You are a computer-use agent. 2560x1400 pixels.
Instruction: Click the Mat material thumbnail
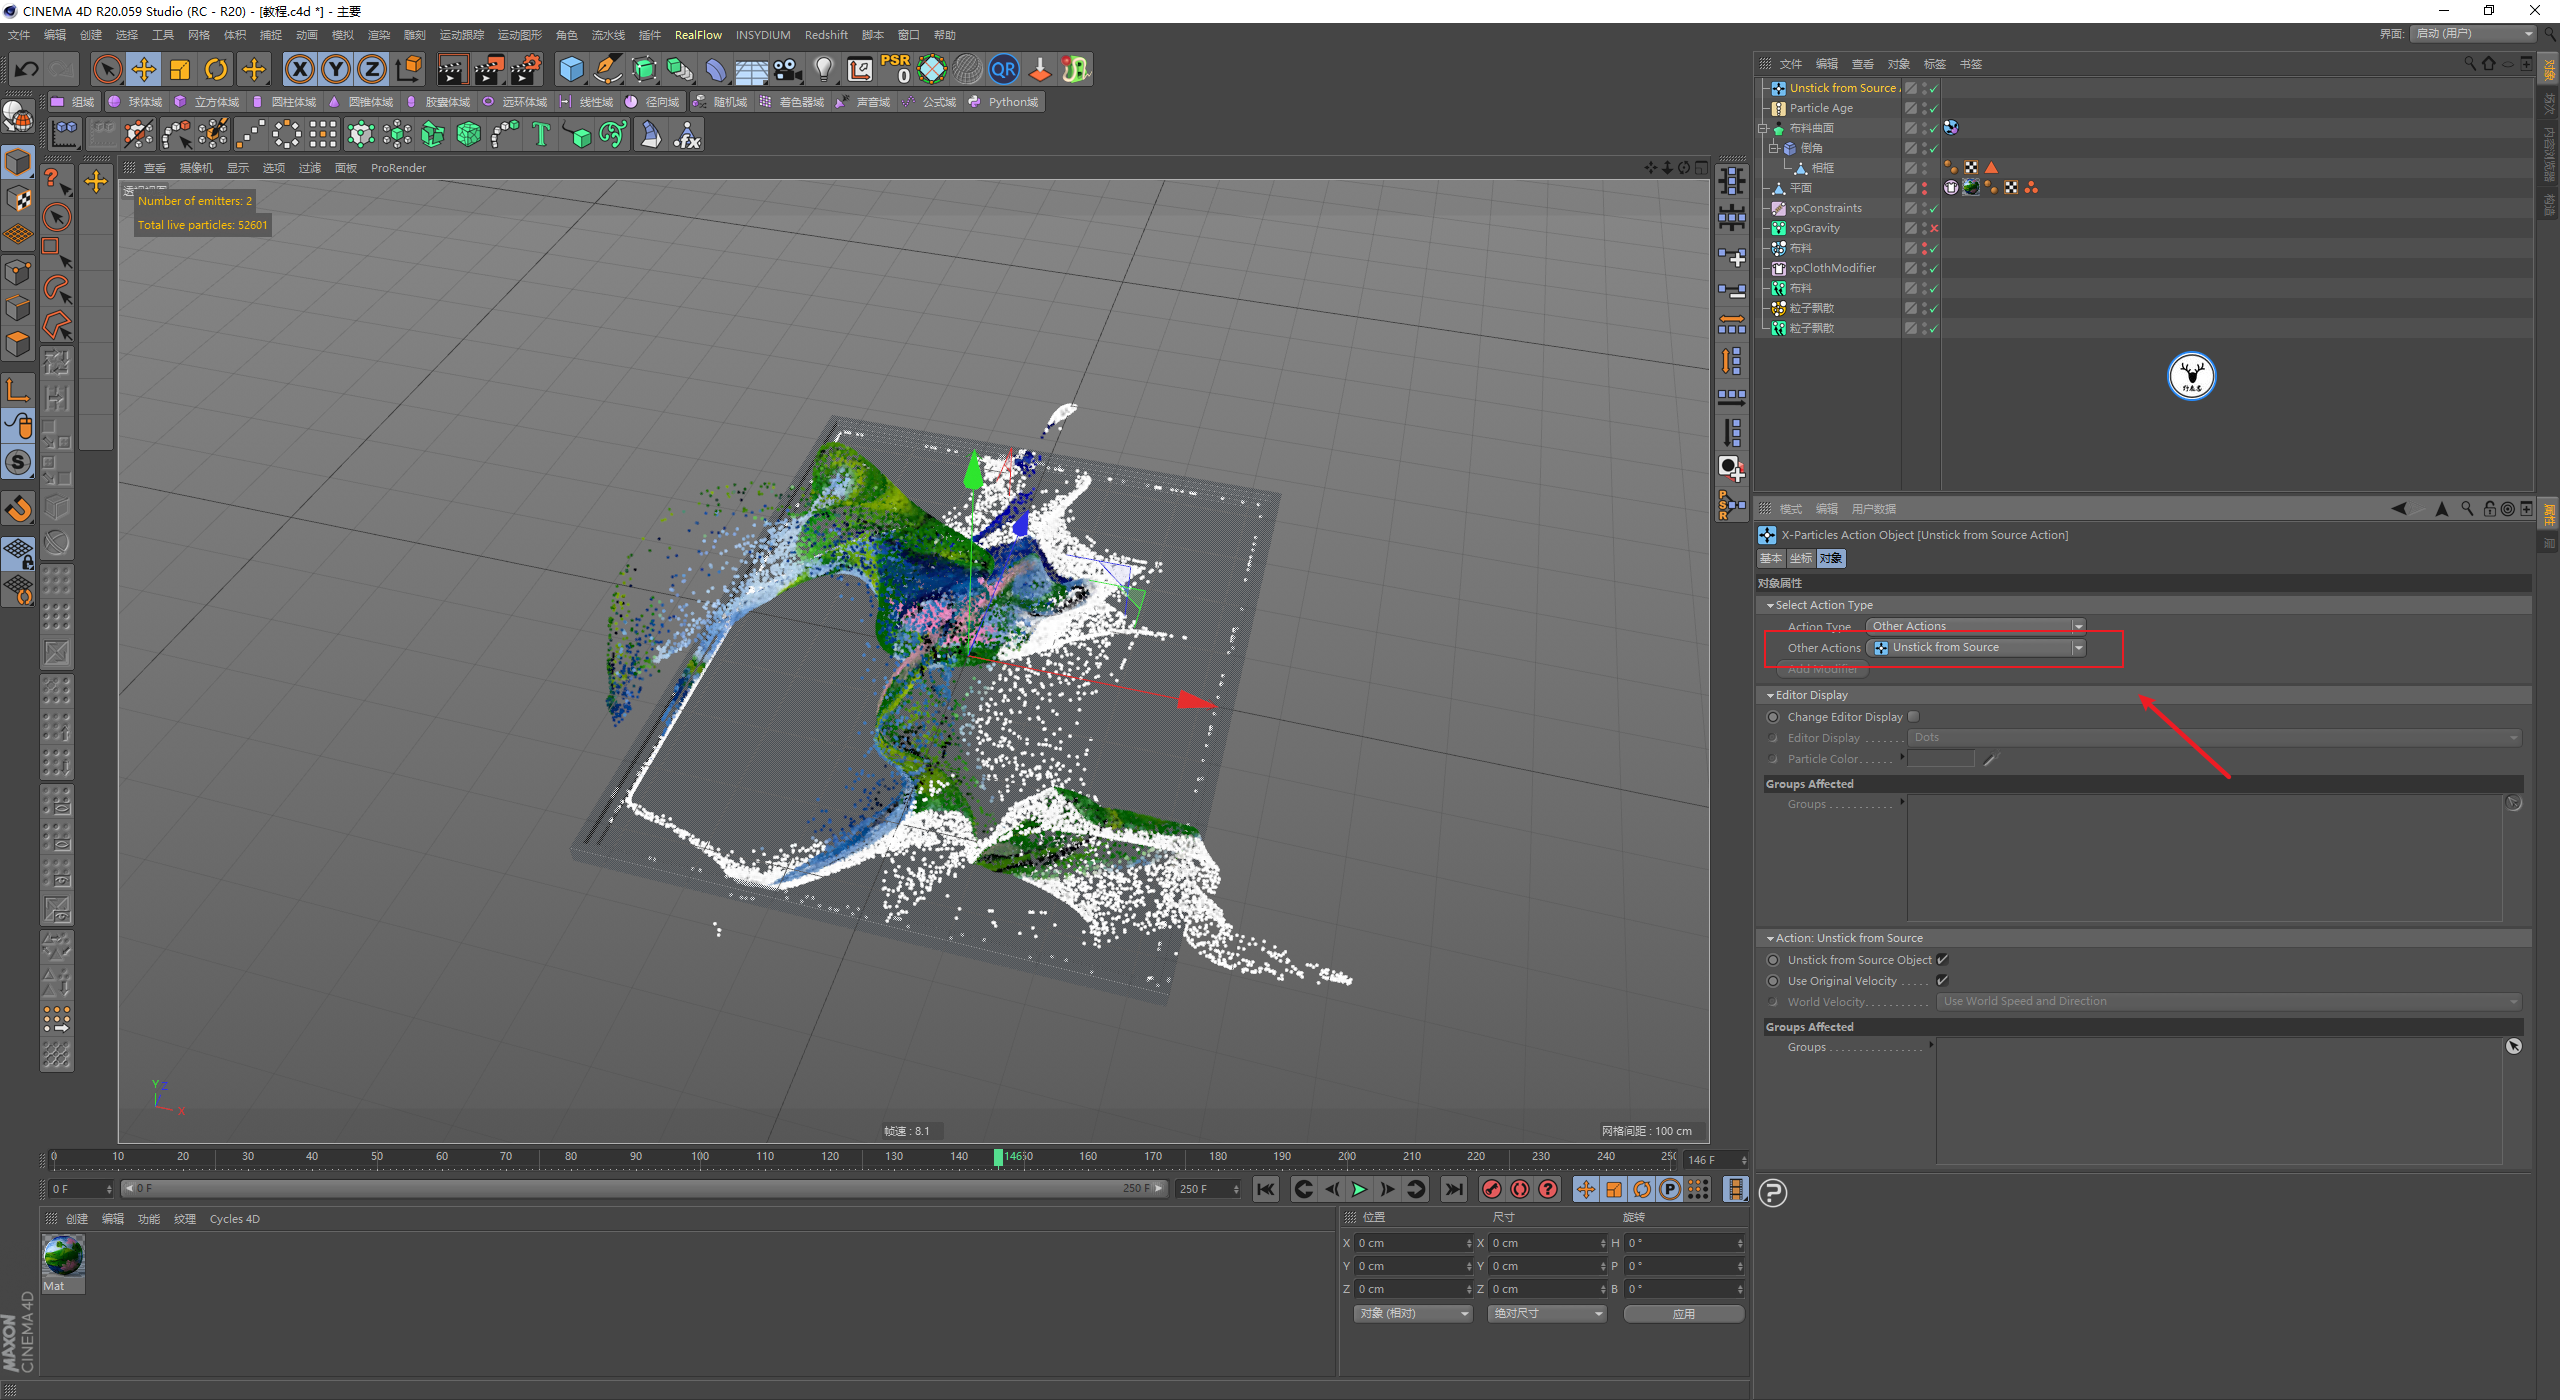pos(63,1257)
